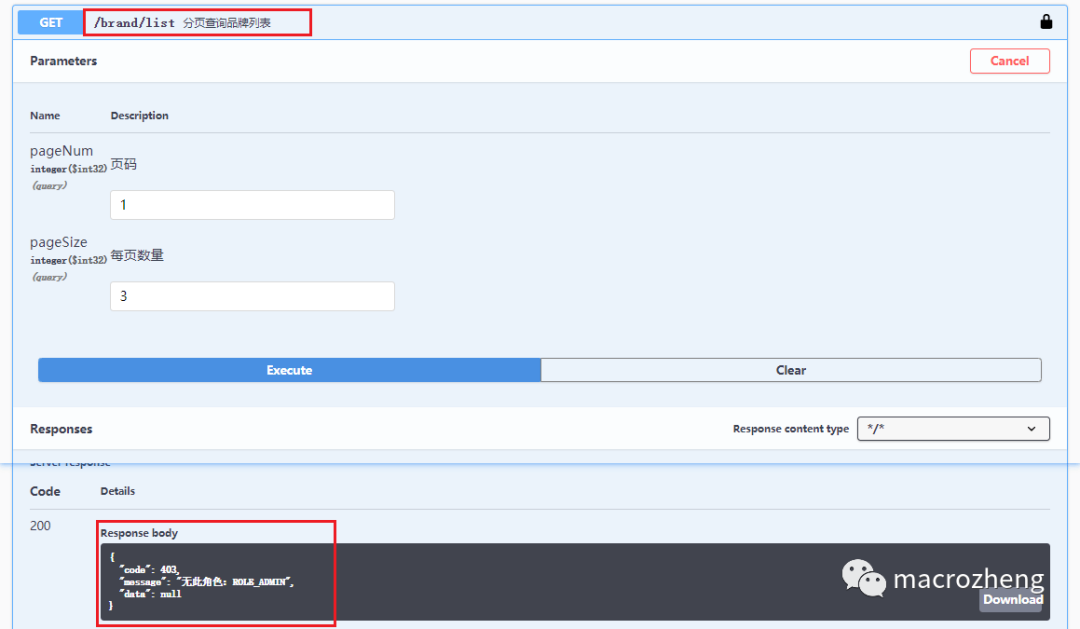This screenshot has width=1080, height=629.
Task: Click the Description column header
Action: point(139,116)
